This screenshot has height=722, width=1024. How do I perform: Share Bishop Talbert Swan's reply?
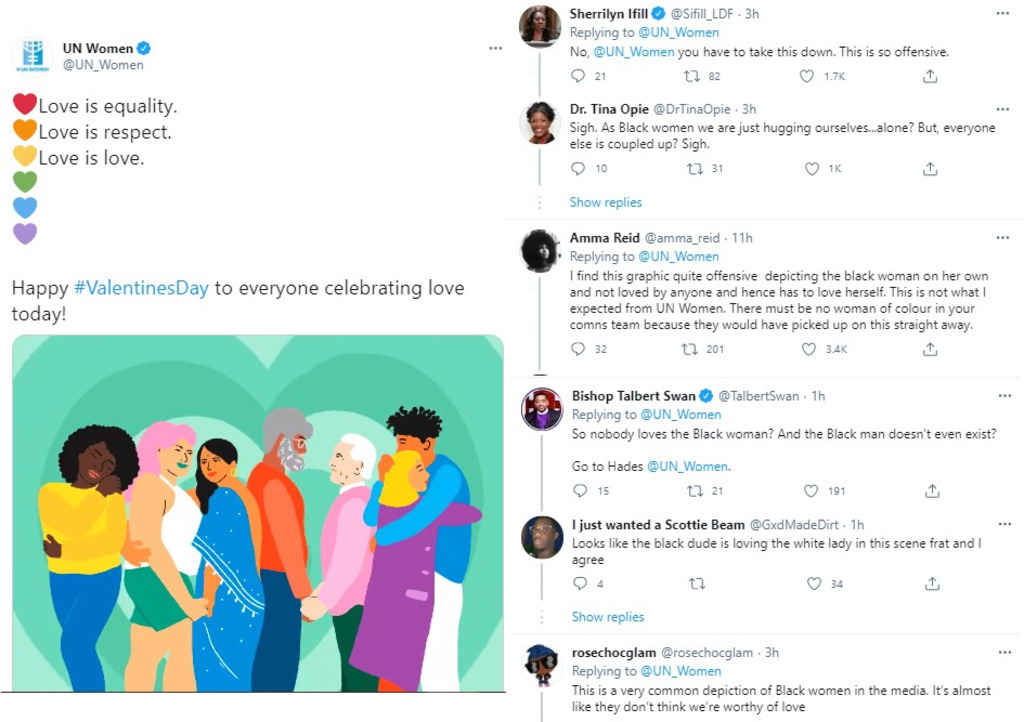932,491
